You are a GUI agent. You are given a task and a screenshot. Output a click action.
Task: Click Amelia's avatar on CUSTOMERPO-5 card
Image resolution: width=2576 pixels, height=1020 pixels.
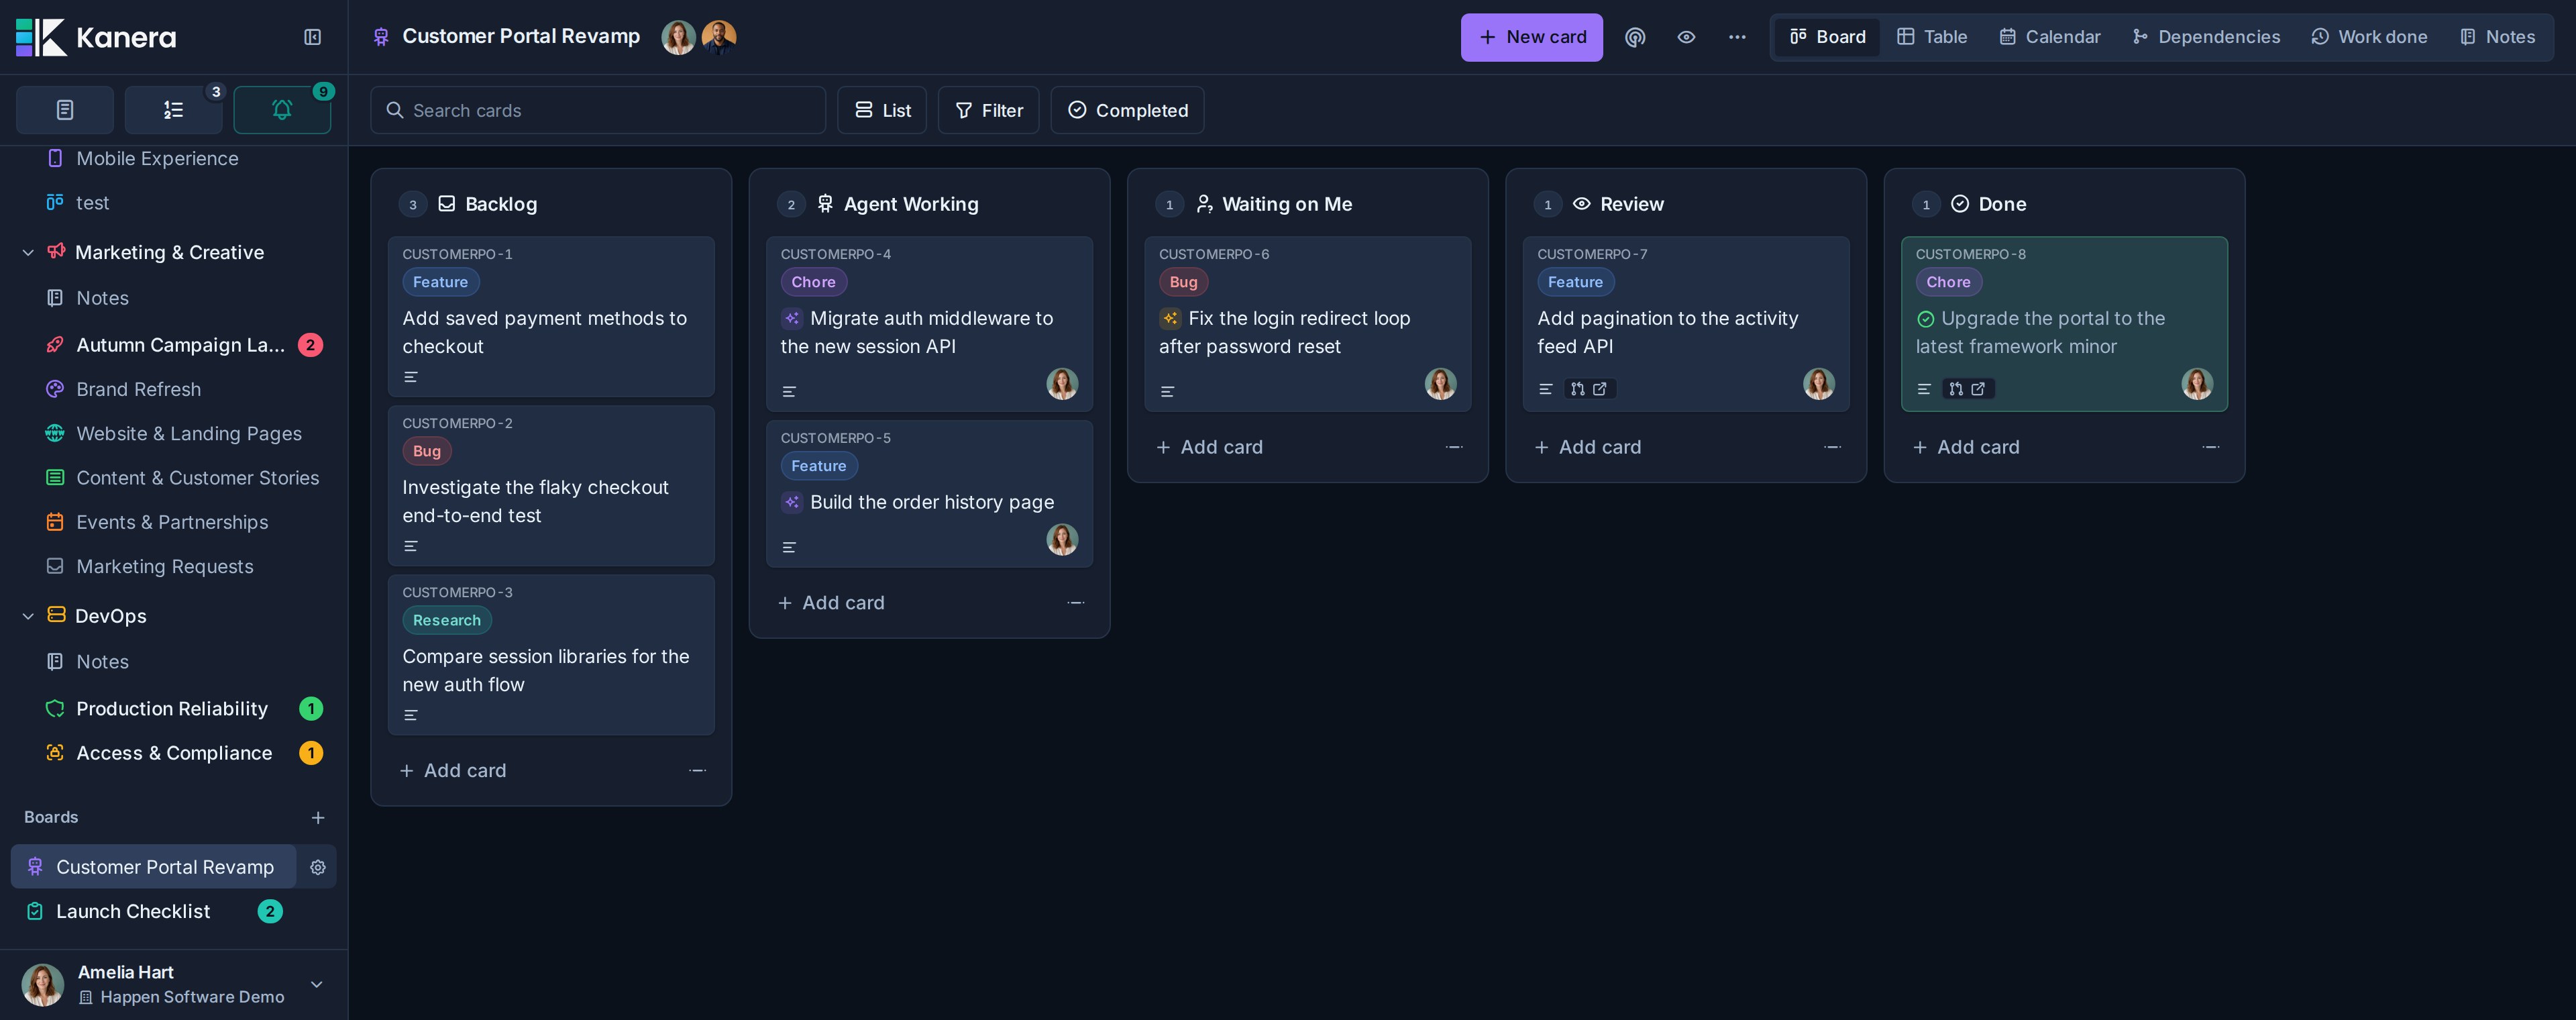[1062, 540]
